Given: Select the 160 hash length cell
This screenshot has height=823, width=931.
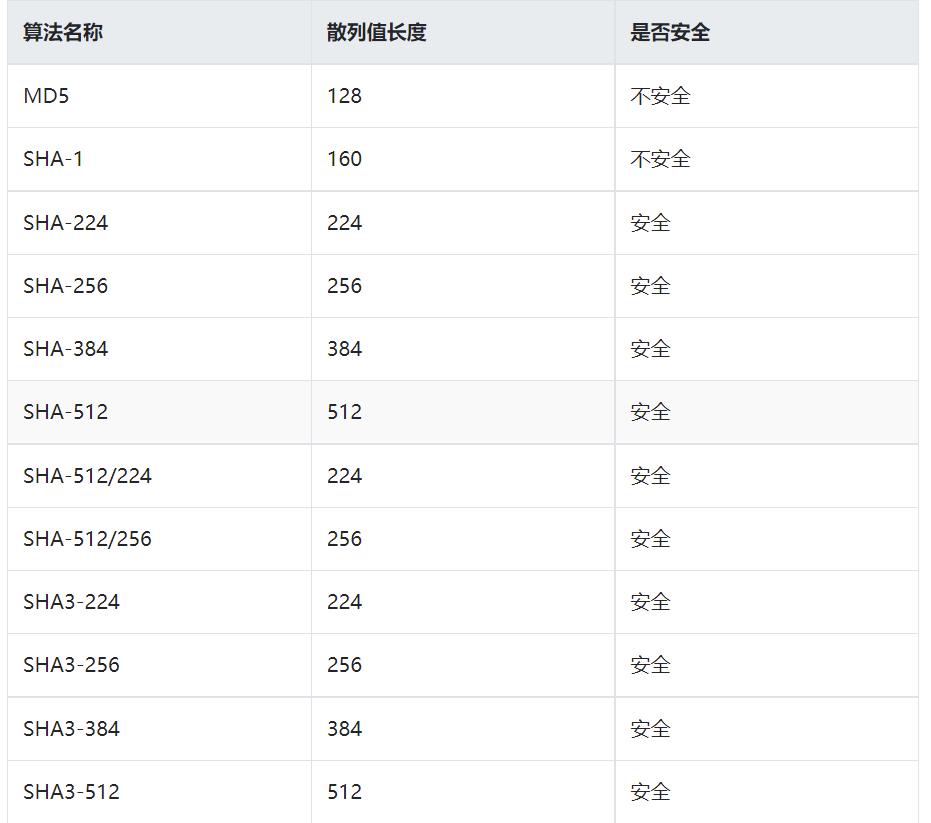Looking at the screenshot, I should point(344,159).
